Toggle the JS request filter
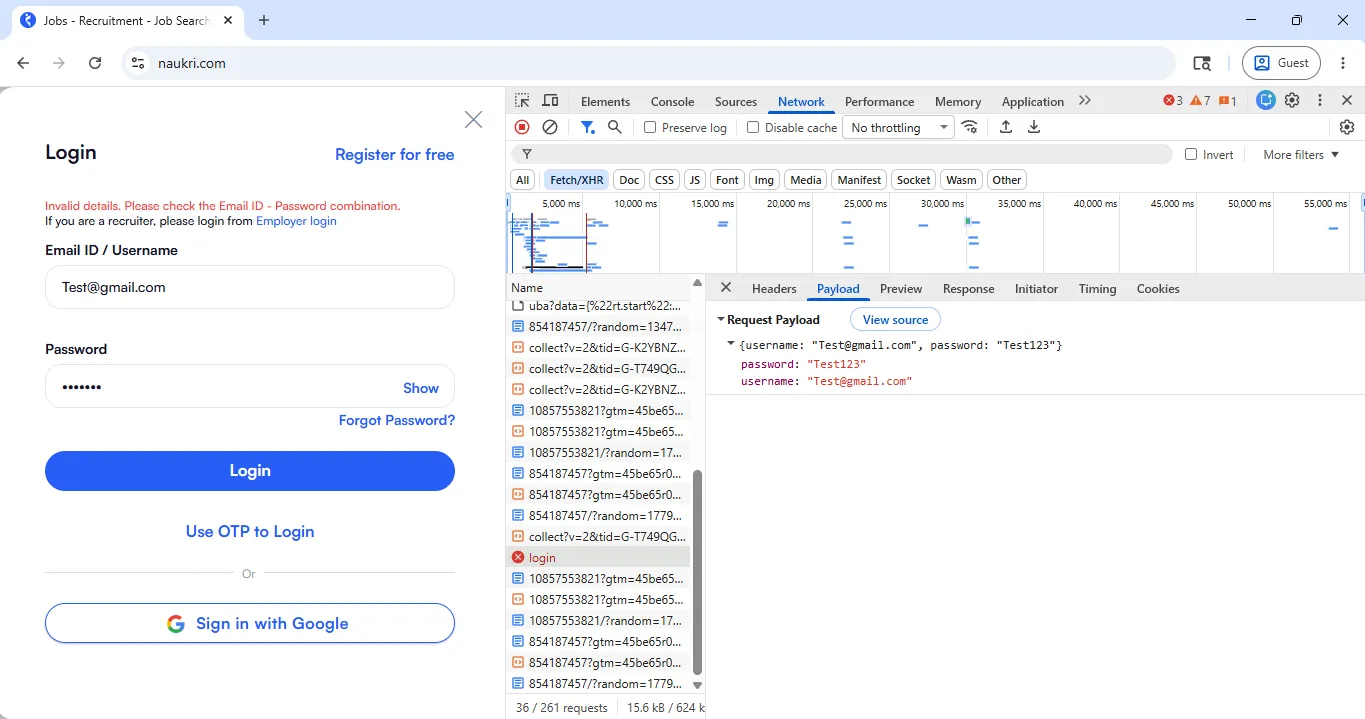This screenshot has height=719, width=1365. point(694,180)
